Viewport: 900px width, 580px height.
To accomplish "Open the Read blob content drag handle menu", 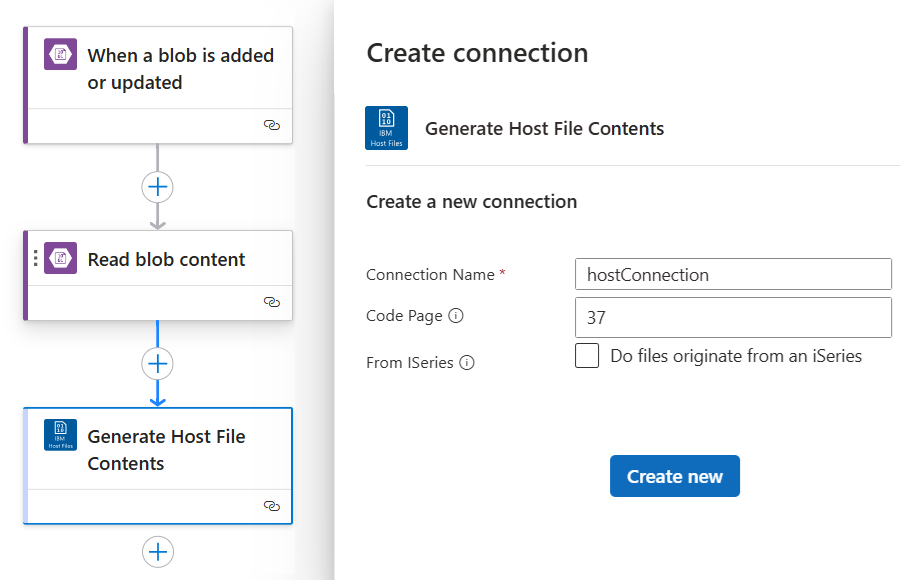I will [x=36, y=259].
